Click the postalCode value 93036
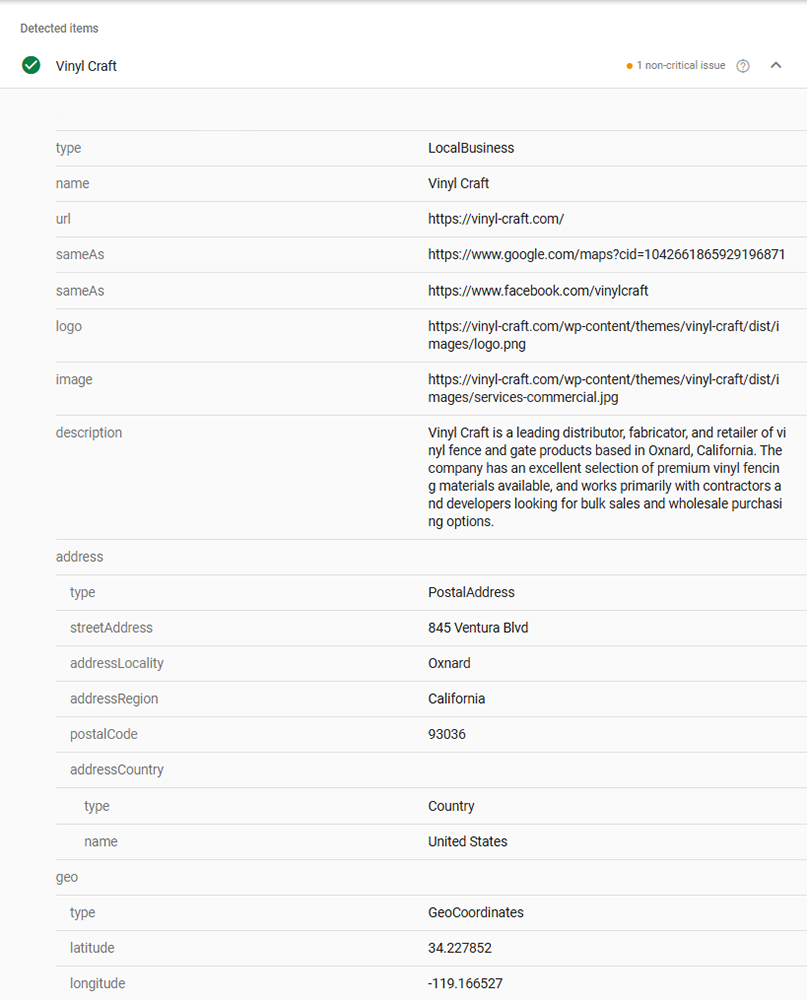This screenshot has width=807, height=1000. point(447,734)
